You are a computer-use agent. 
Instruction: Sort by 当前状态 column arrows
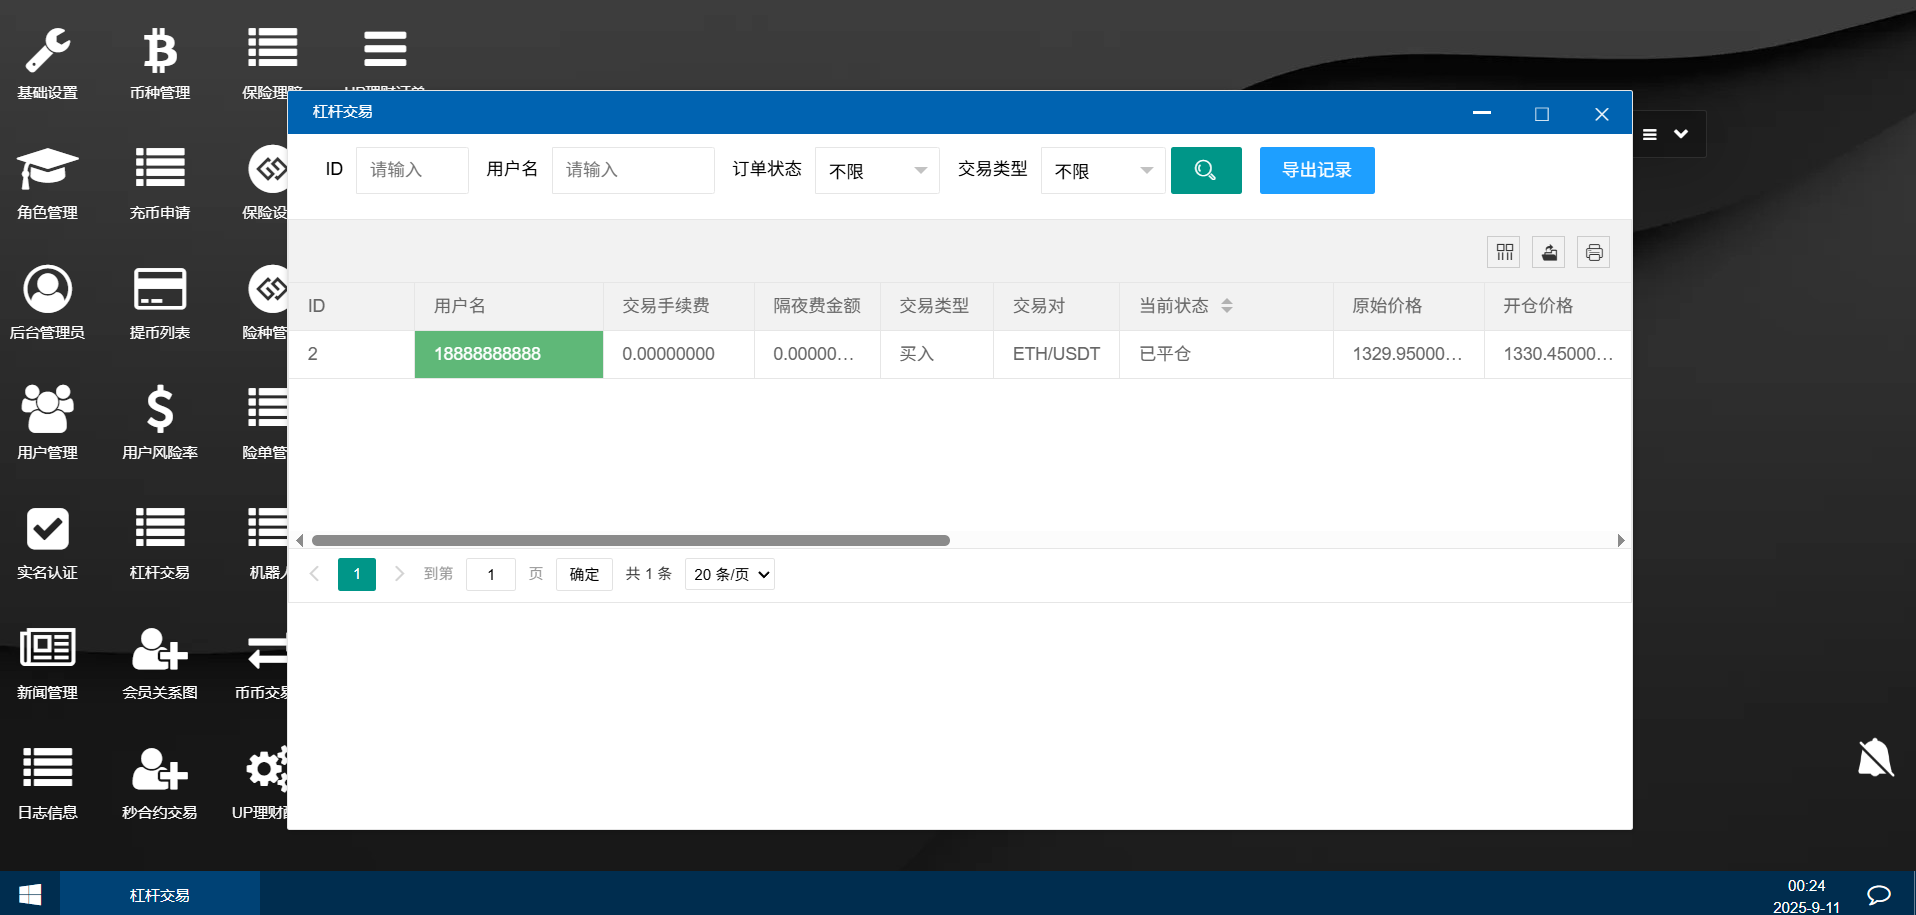point(1227,306)
